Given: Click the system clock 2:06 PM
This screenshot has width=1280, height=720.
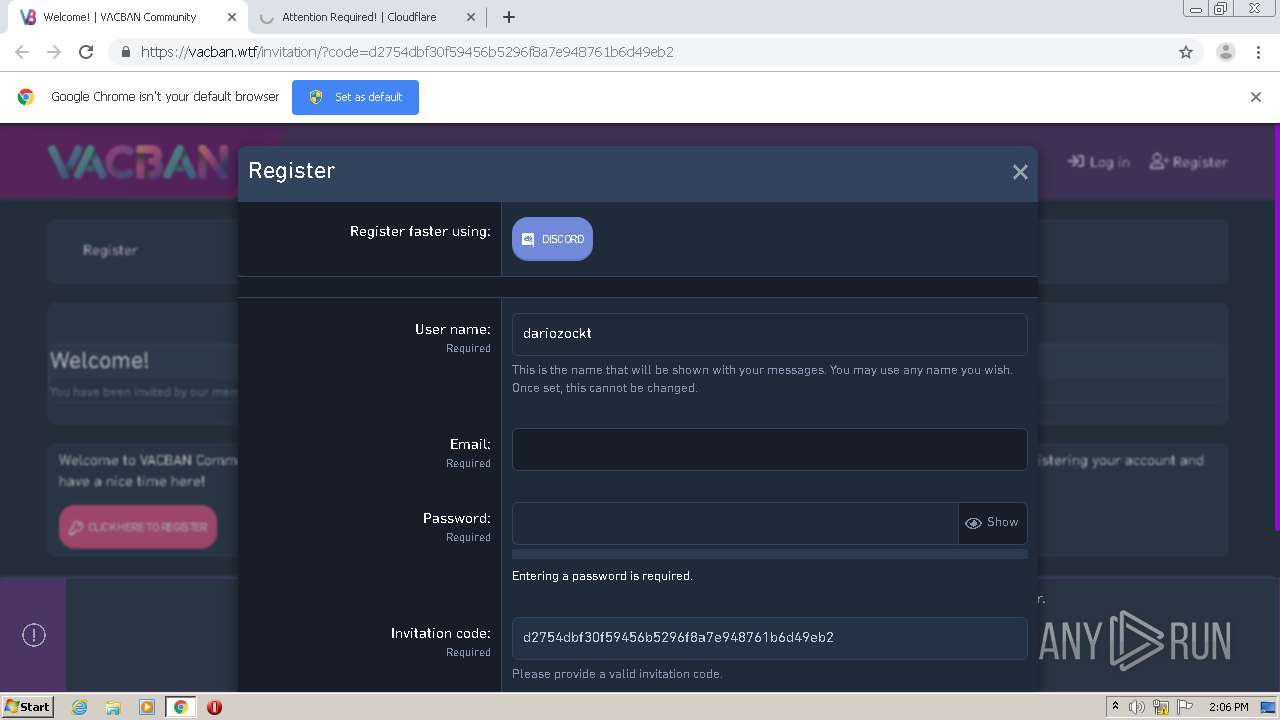Looking at the screenshot, I should click(1228, 707).
